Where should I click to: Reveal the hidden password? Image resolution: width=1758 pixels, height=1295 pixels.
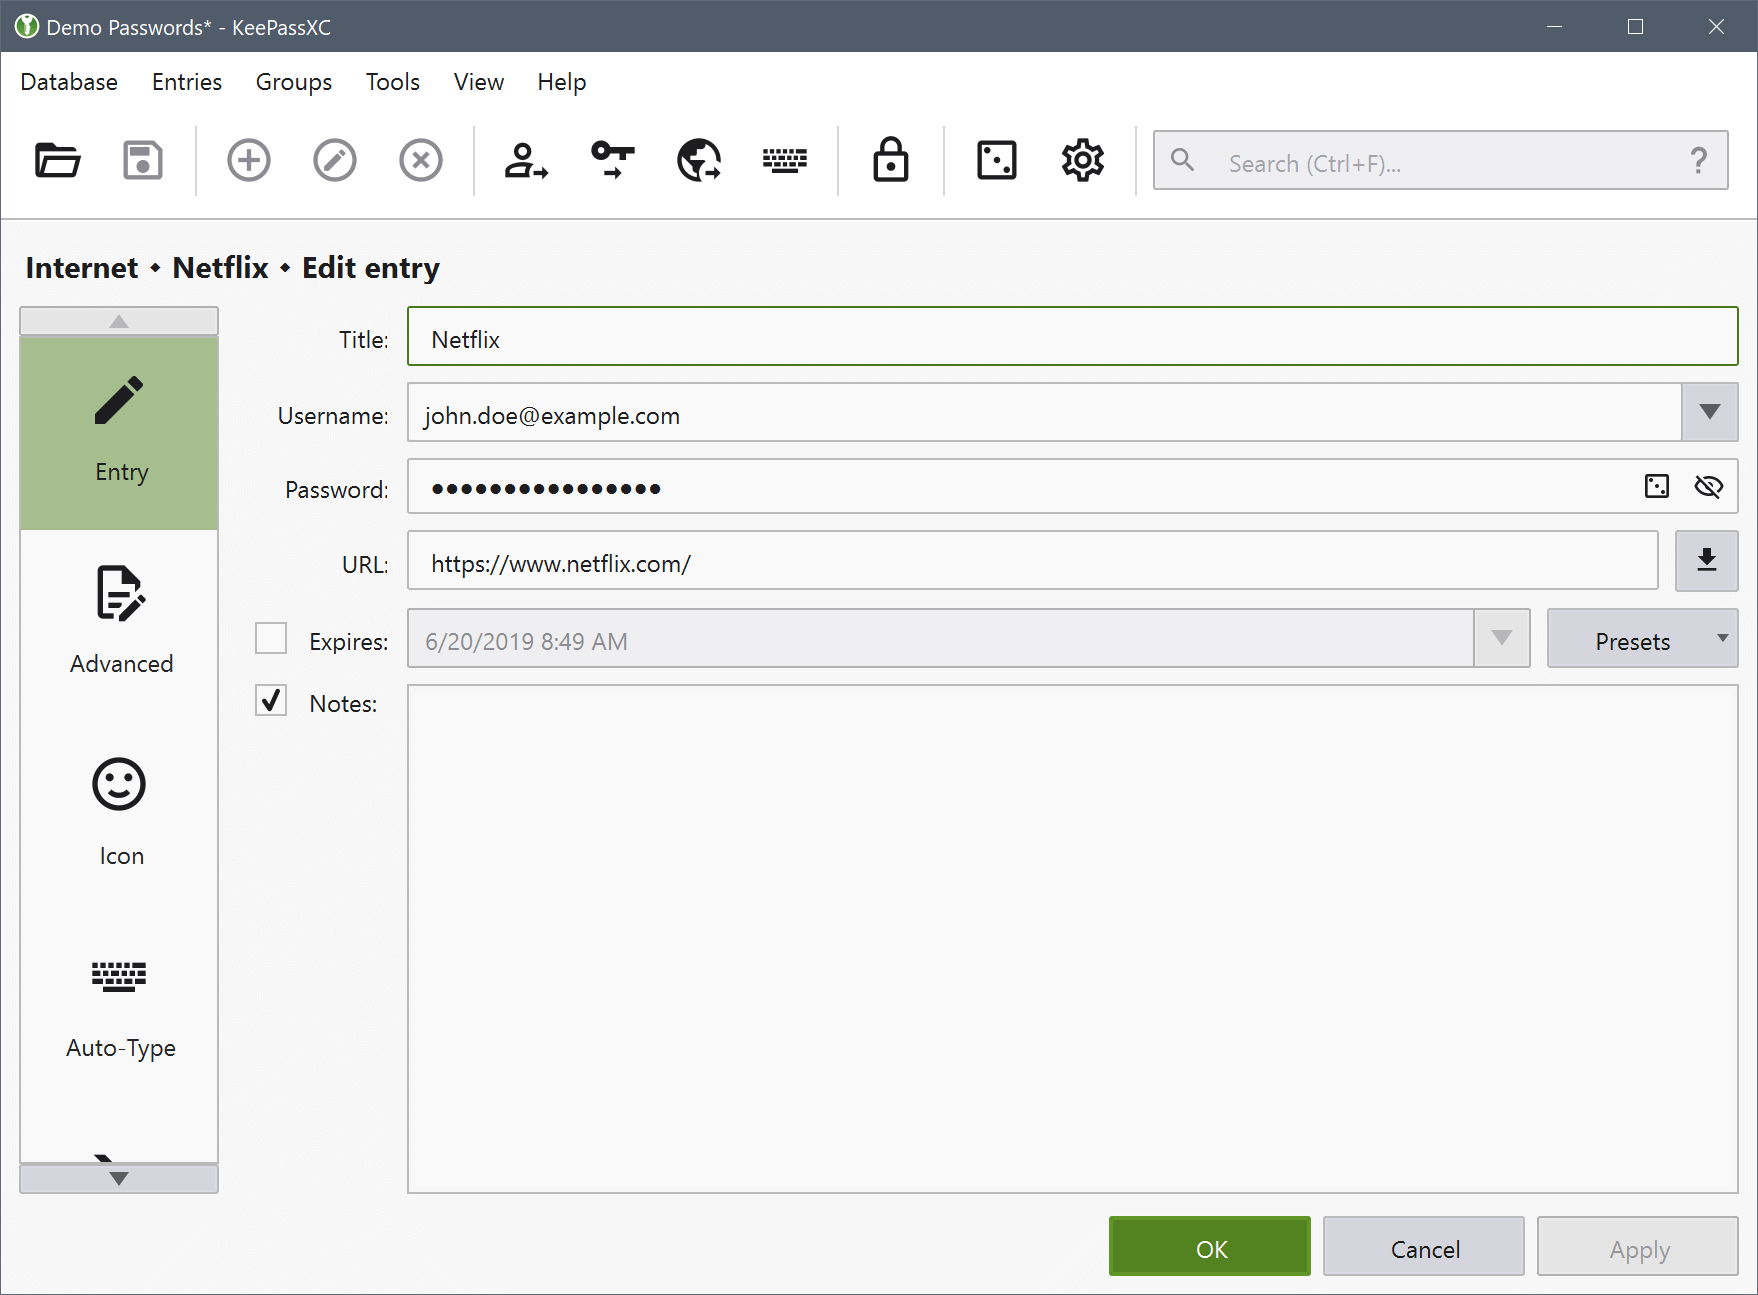(x=1709, y=486)
